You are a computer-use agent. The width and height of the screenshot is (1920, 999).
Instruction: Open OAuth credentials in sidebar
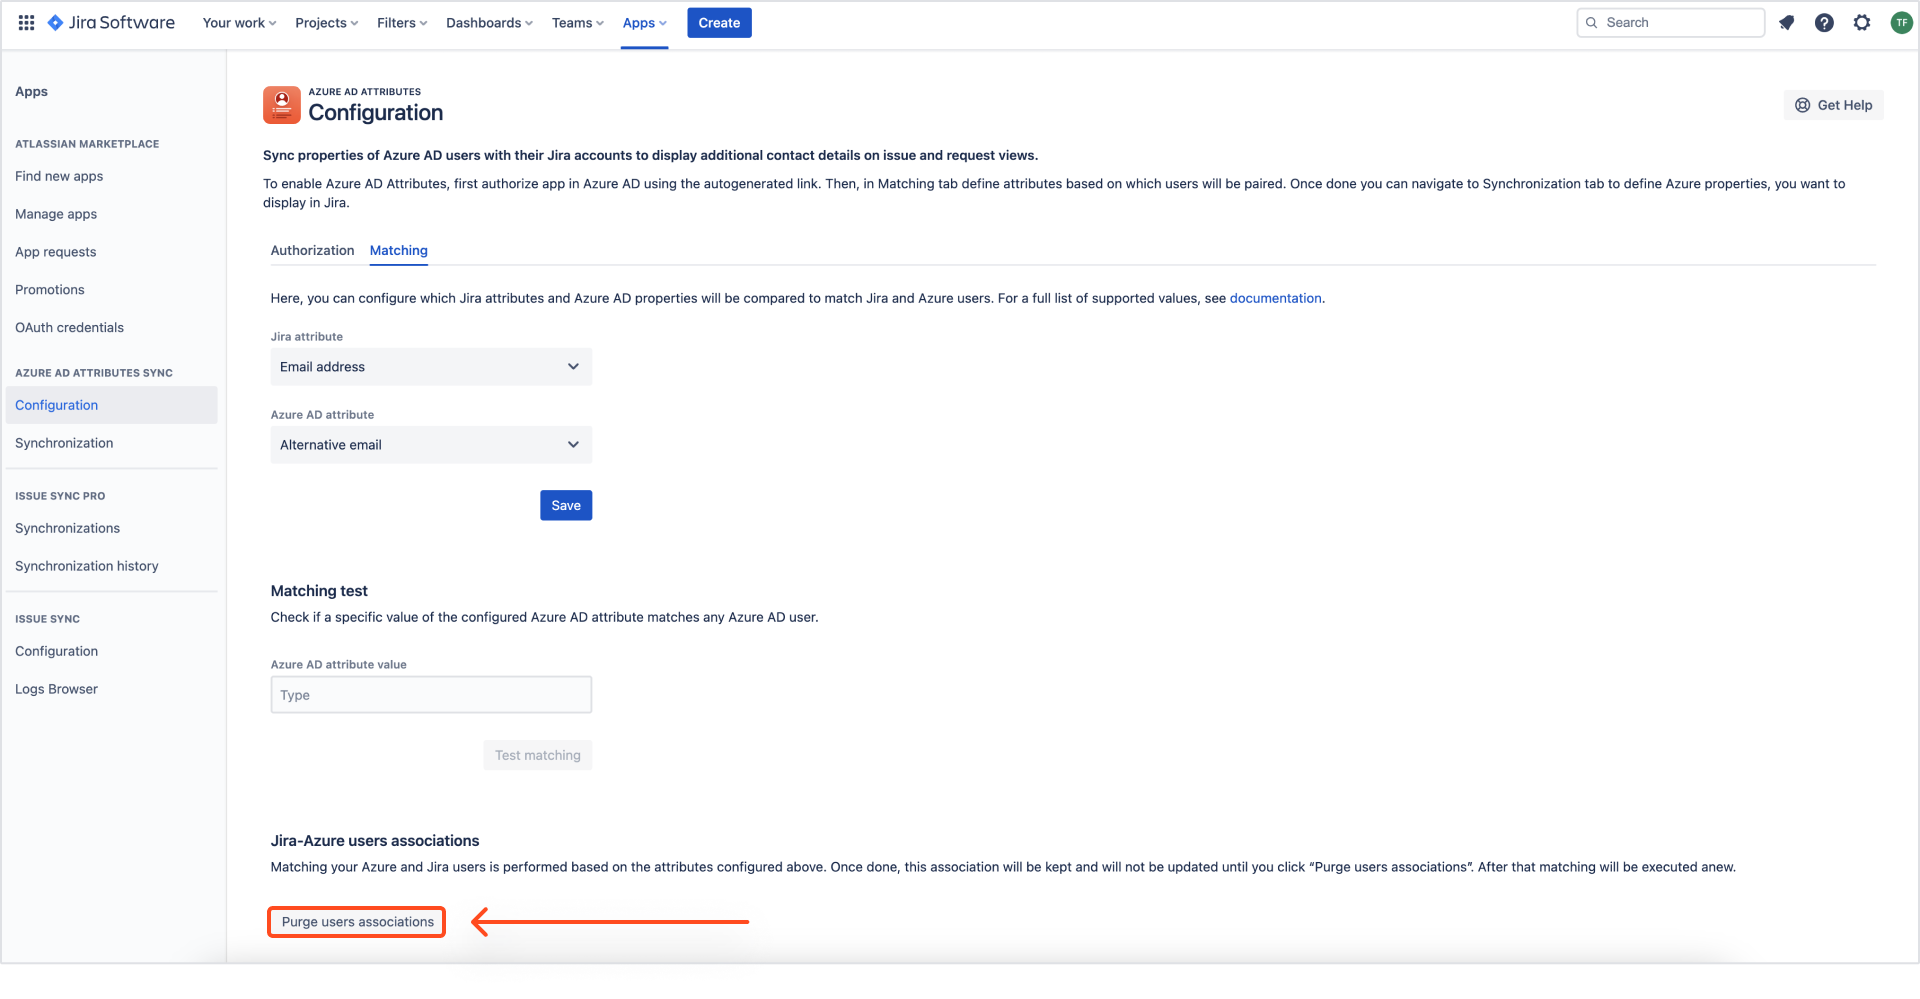(x=70, y=328)
